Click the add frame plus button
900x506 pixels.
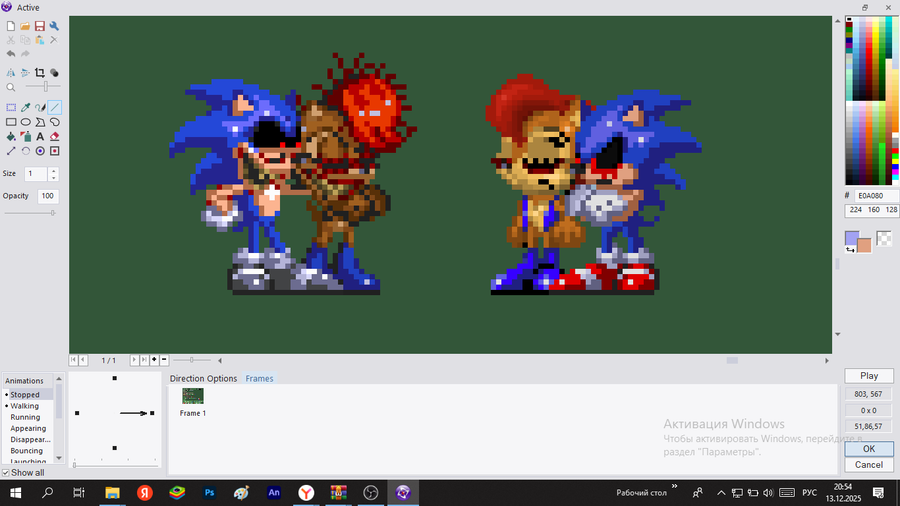click(x=154, y=360)
